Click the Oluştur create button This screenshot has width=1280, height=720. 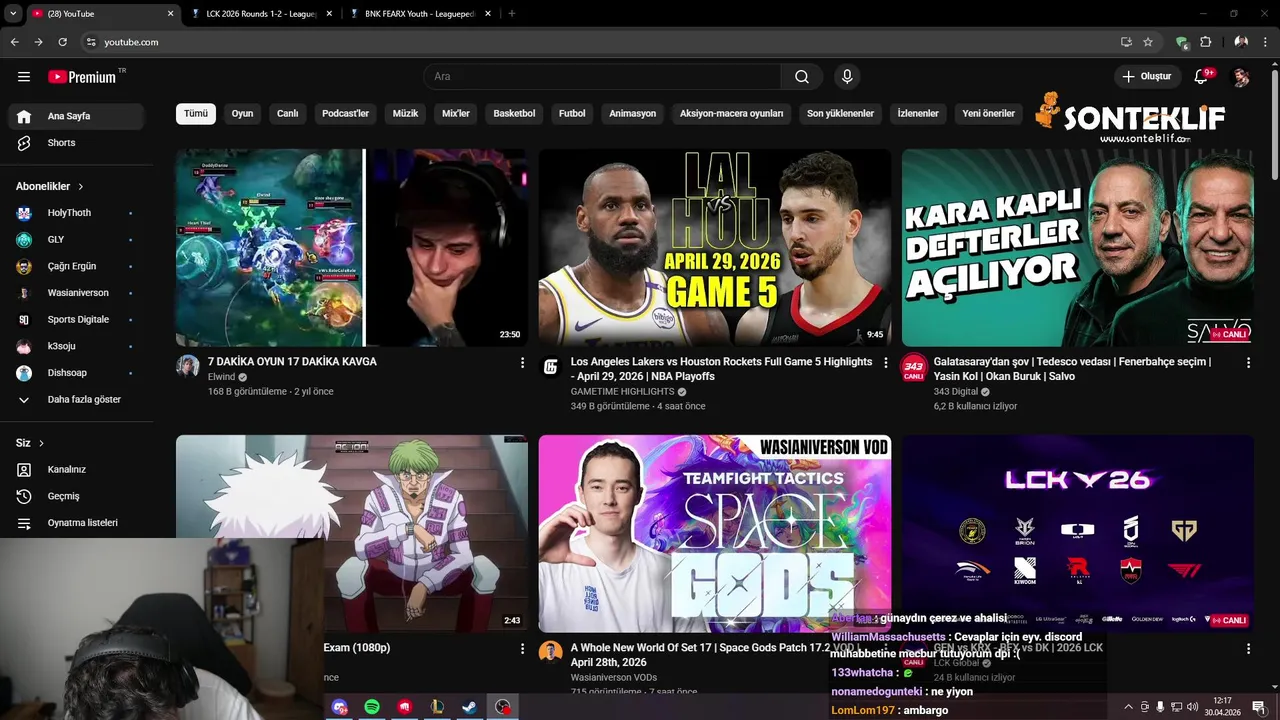pos(1147,77)
